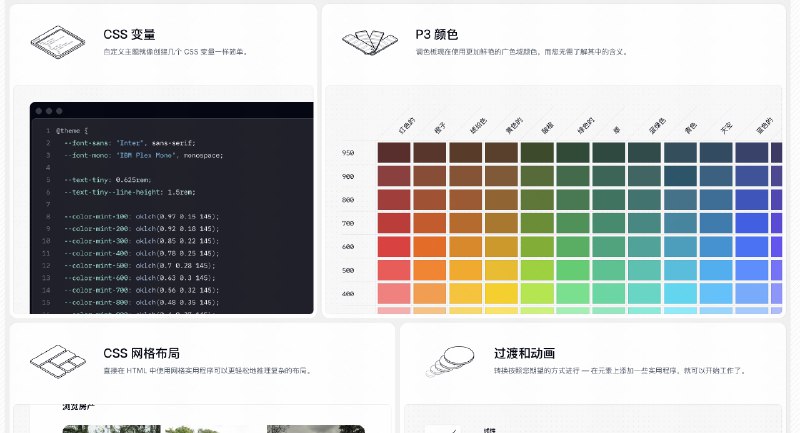The image size is (800, 433).
Task: Click the yellow 400 color swatch
Action: [501, 293]
